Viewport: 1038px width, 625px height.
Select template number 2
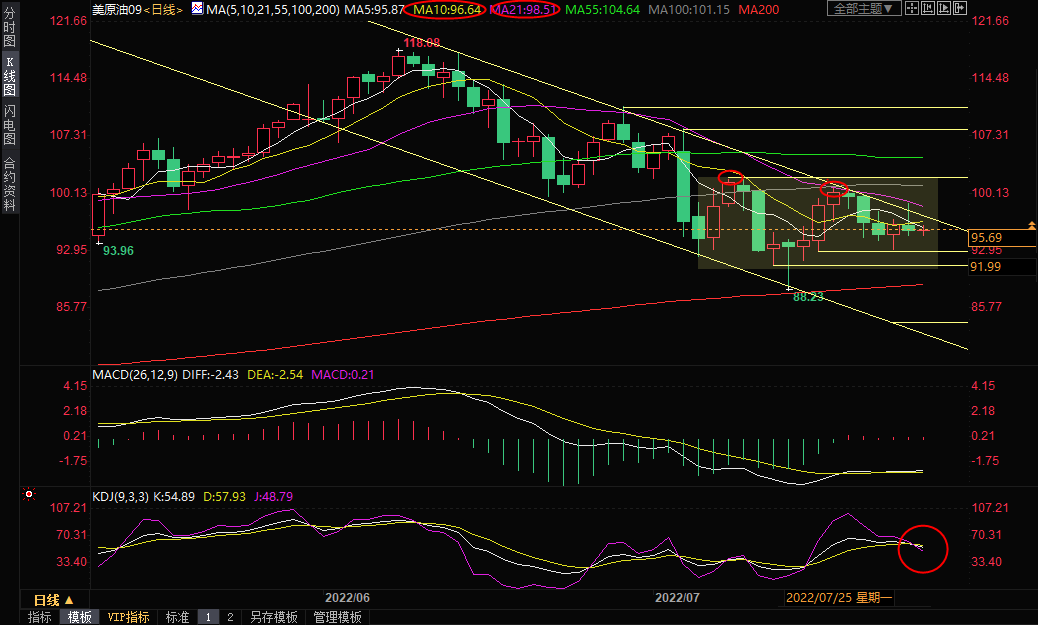pos(229,617)
